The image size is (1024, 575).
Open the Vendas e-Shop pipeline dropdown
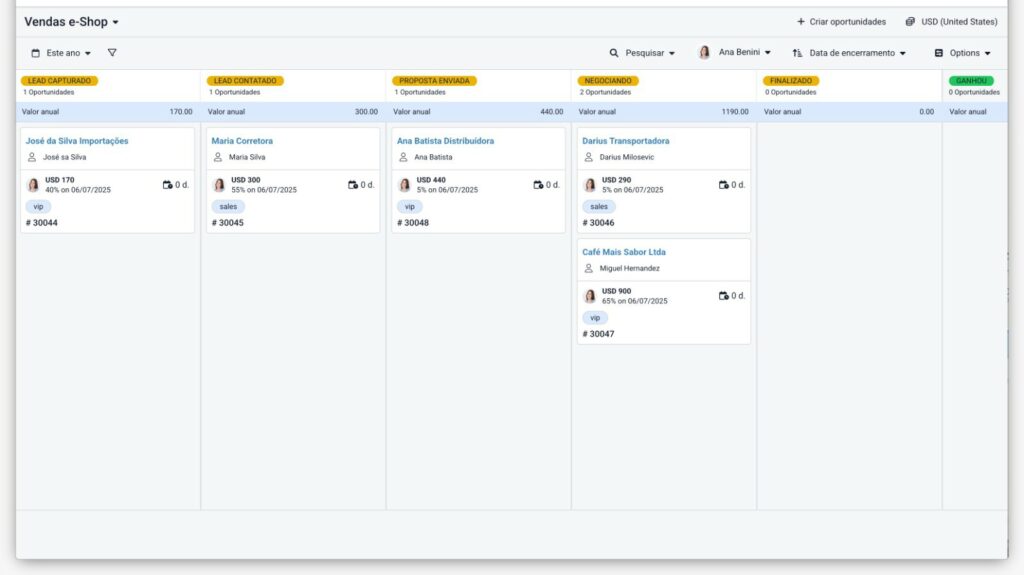[x=71, y=22]
